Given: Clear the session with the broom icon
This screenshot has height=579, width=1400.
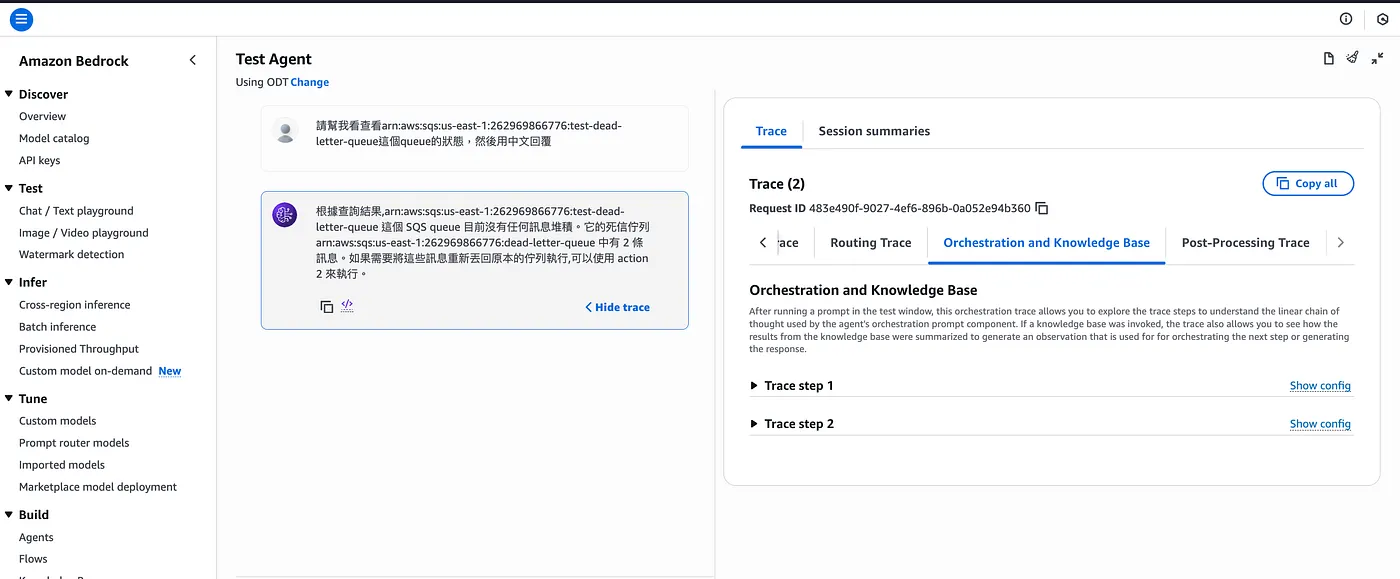Looking at the screenshot, I should pyautogui.click(x=1353, y=58).
